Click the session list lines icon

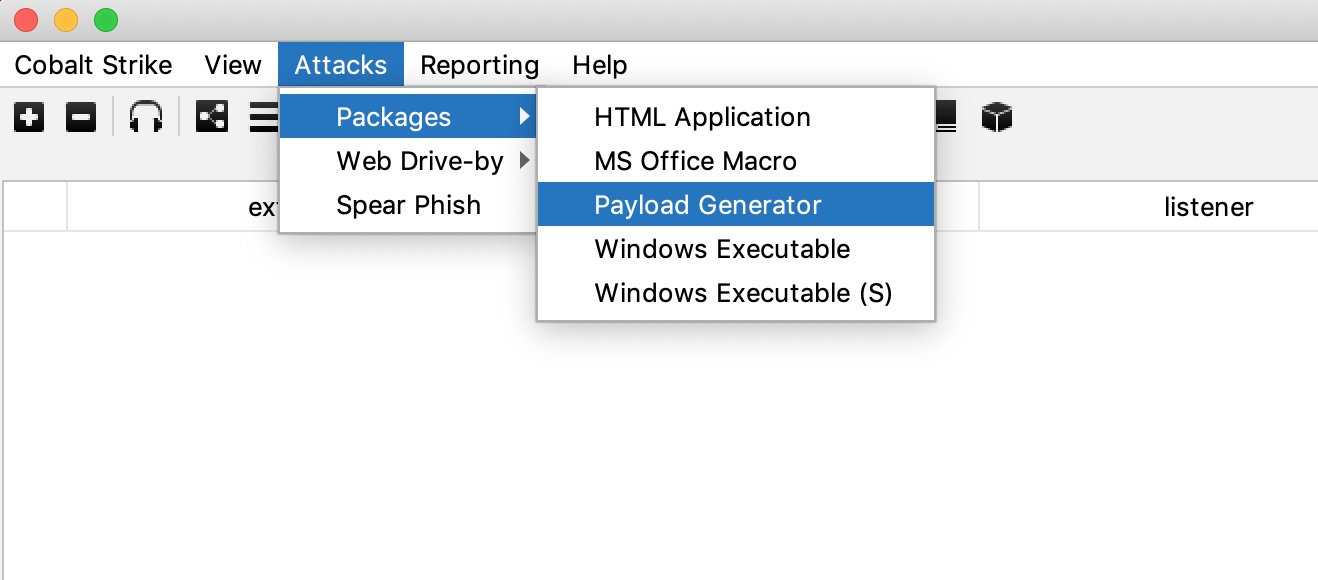[x=264, y=118]
